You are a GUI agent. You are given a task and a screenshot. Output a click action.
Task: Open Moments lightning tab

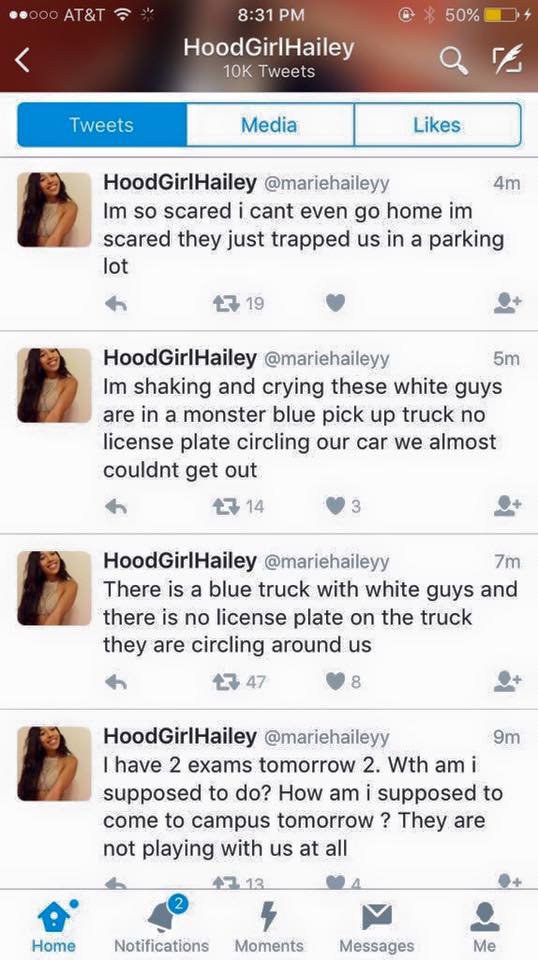[269, 924]
